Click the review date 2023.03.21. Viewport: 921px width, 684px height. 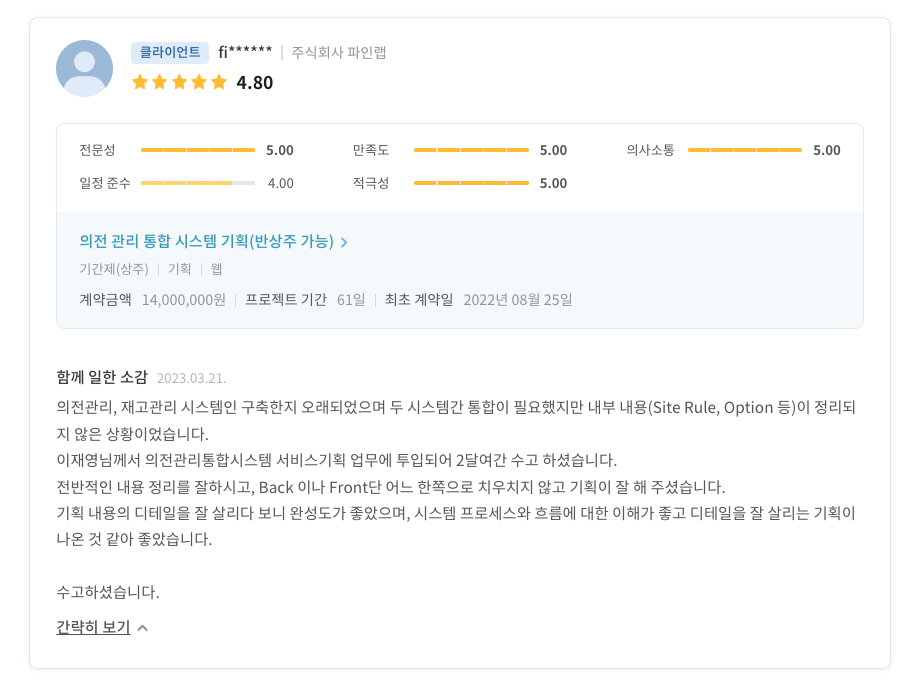coord(191,378)
